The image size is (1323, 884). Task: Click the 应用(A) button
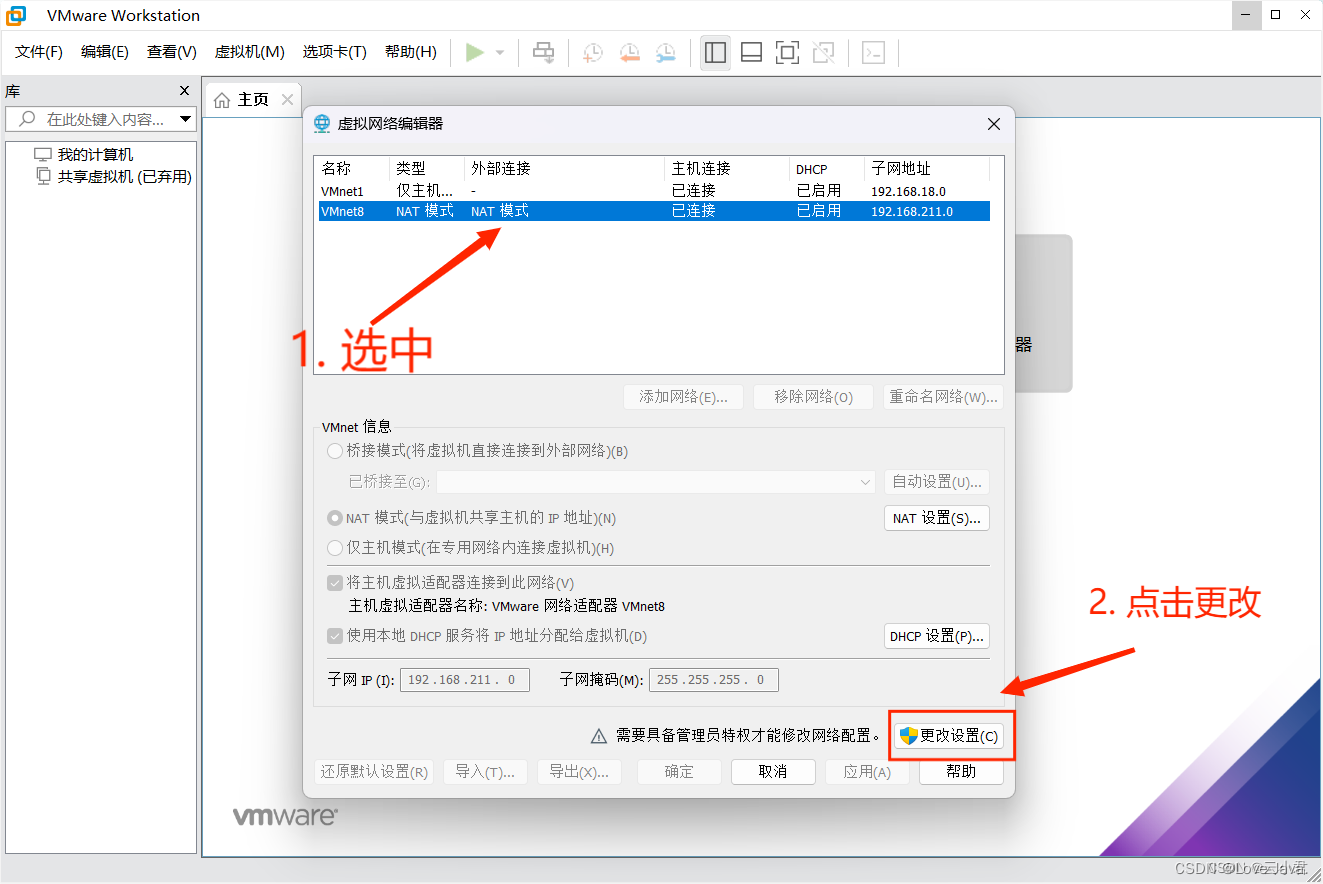(867, 772)
